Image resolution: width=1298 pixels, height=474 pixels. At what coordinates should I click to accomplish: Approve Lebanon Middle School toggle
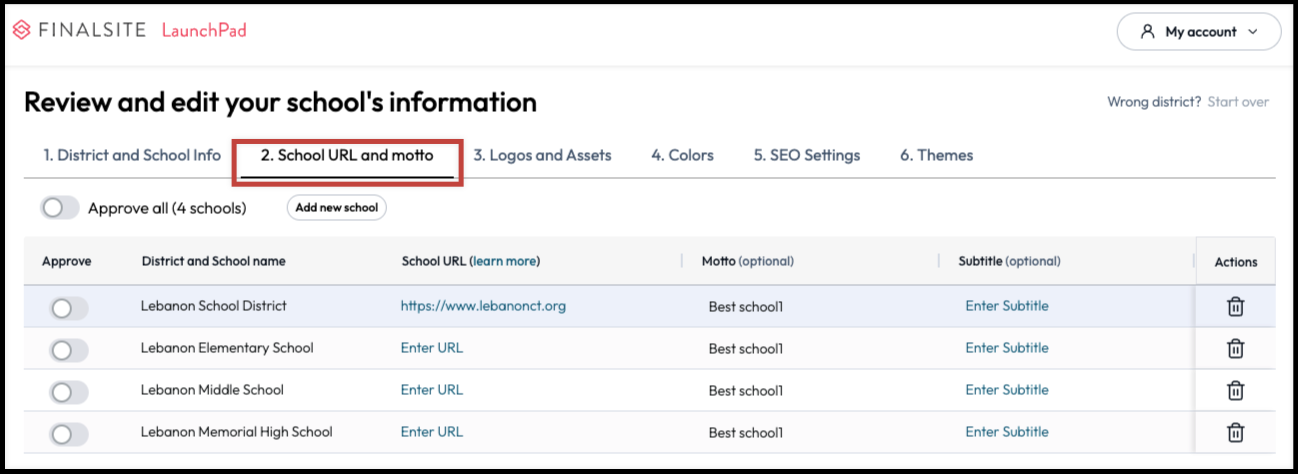coord(69,393)
